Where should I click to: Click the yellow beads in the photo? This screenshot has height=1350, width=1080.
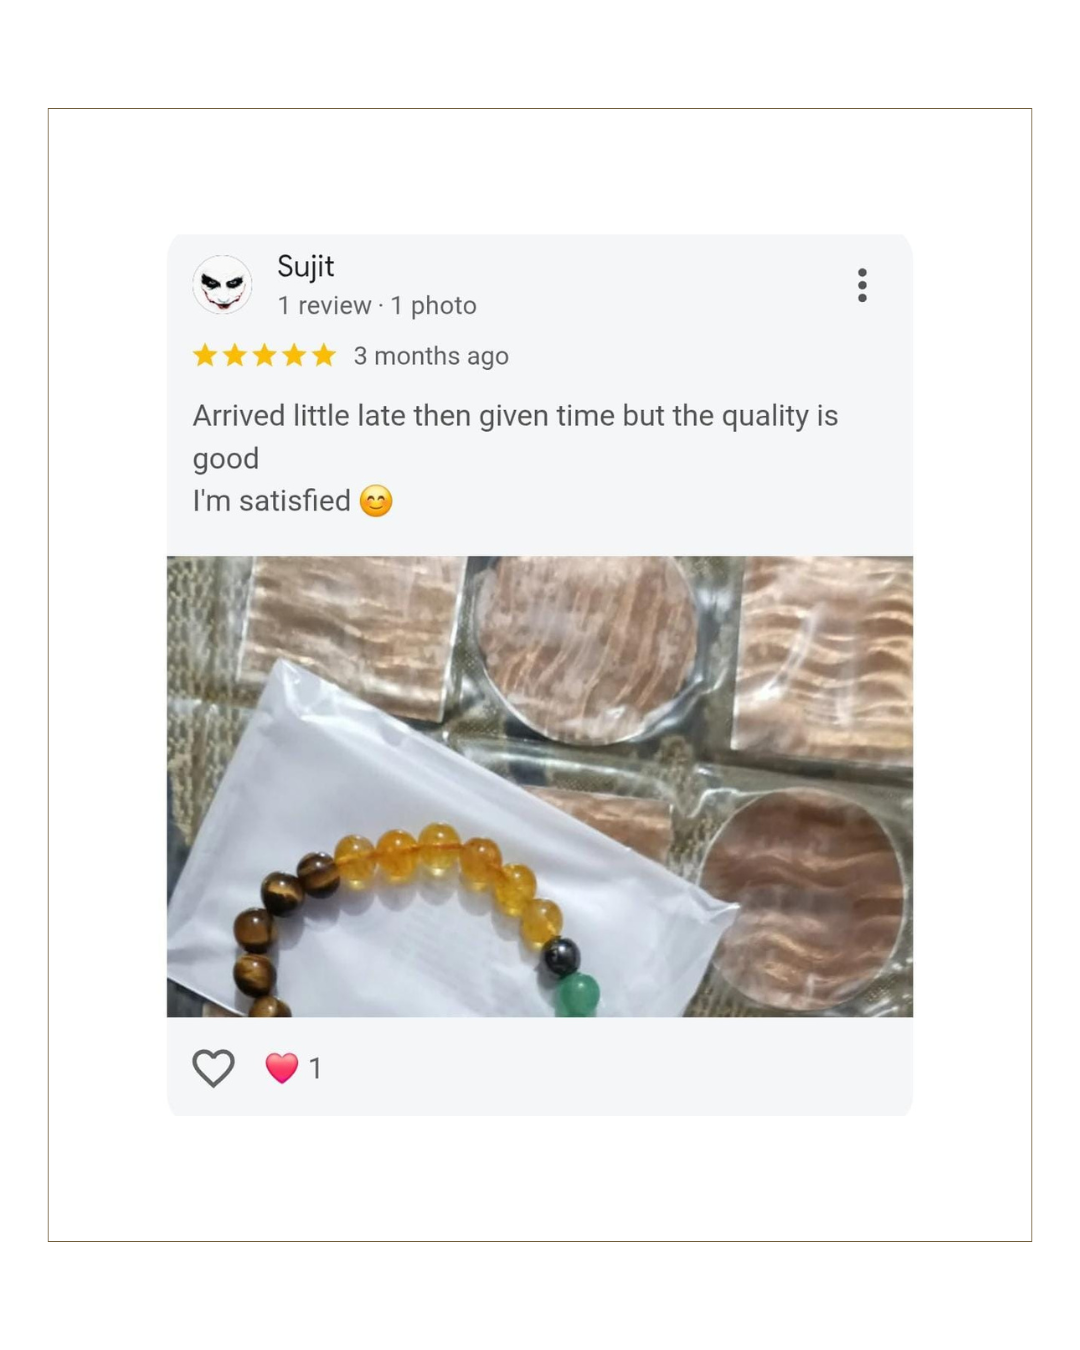pyautogui.click(x=440, y=855)
